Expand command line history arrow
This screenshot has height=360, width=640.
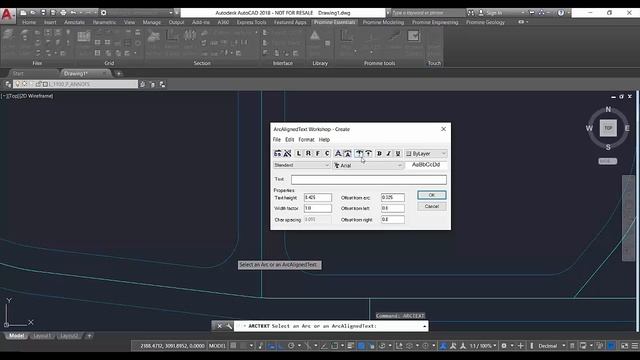pyautogui.click(x=424, y=326)
